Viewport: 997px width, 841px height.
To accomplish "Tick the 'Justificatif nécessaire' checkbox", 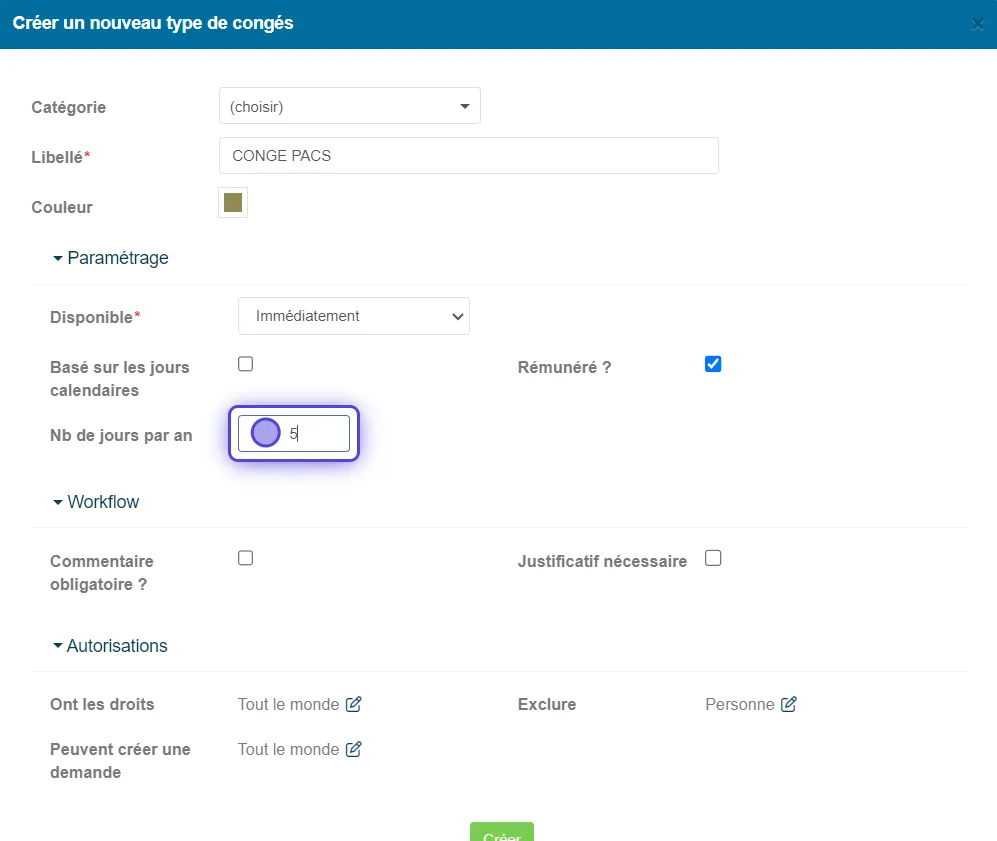I will click(x=713, y=557).
